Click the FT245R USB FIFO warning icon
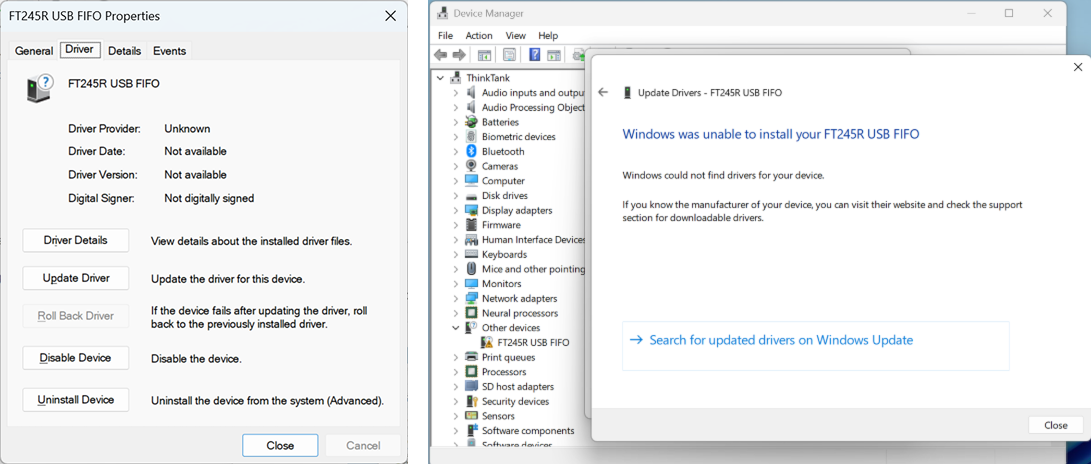The height and width of the screenshot is (464, 1091). coord(488,342)
